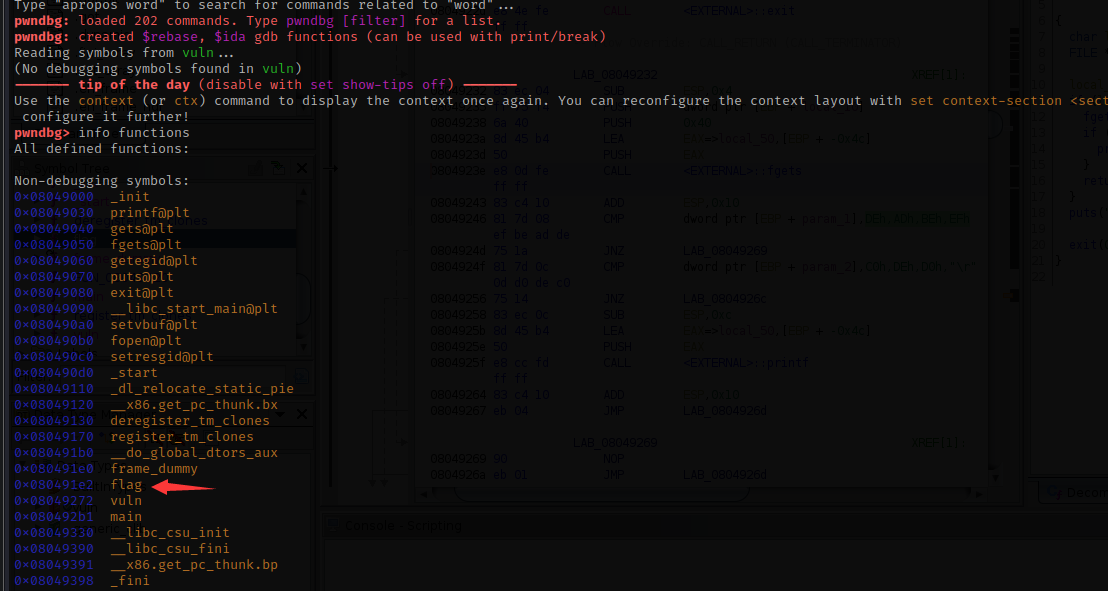The width and height of the screenshot is (1108, 591).
Task: Click the deregister_tm_clones symbol in terminal
Action: point(189,421)
